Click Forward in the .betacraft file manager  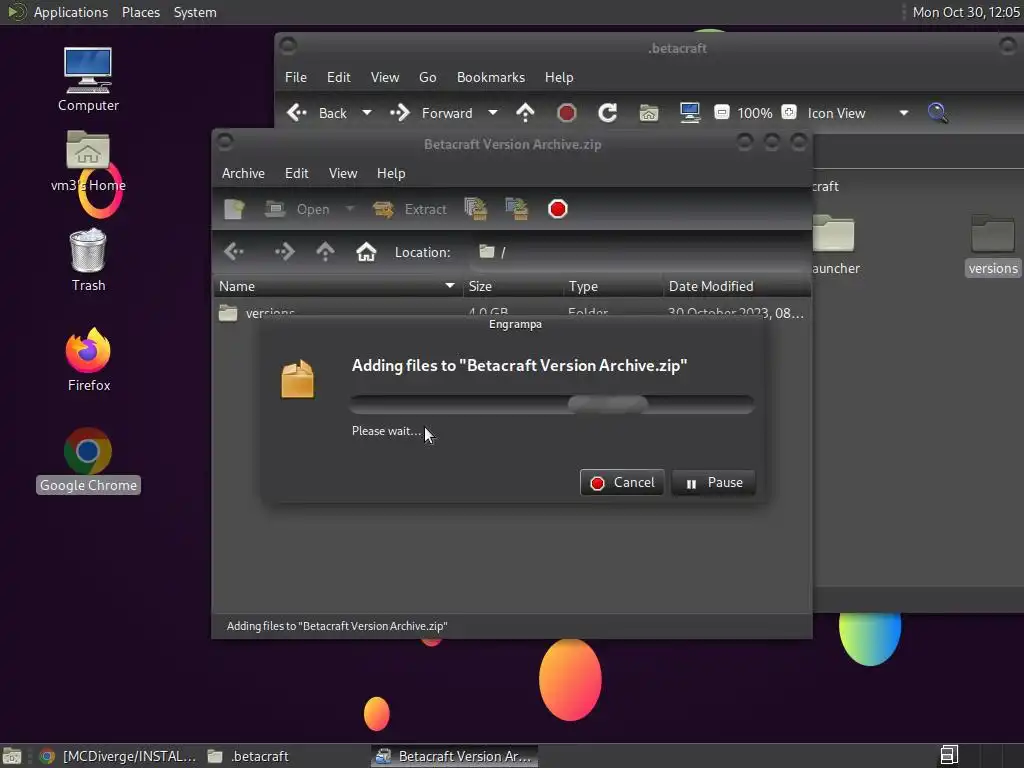click(x=431, y=113)
